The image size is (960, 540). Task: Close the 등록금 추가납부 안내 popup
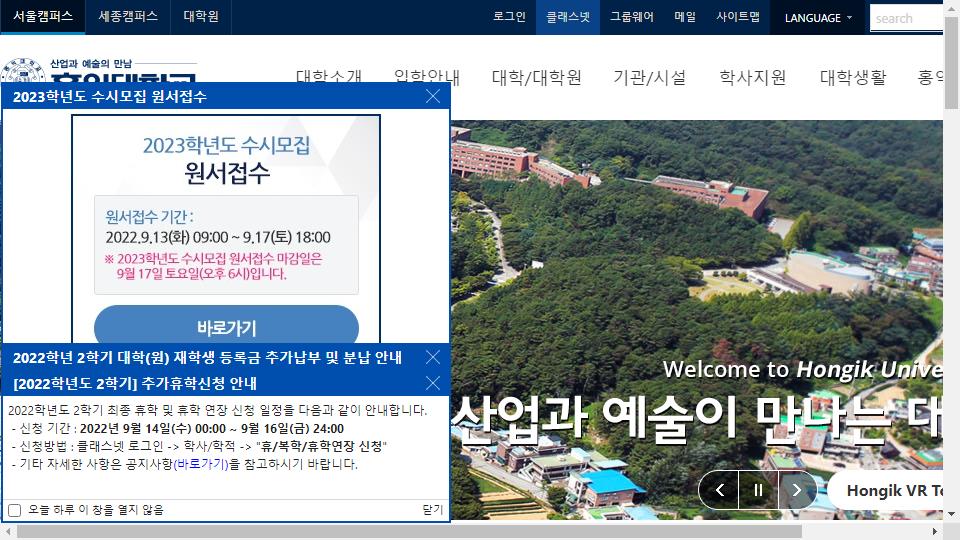pos(433,357)
